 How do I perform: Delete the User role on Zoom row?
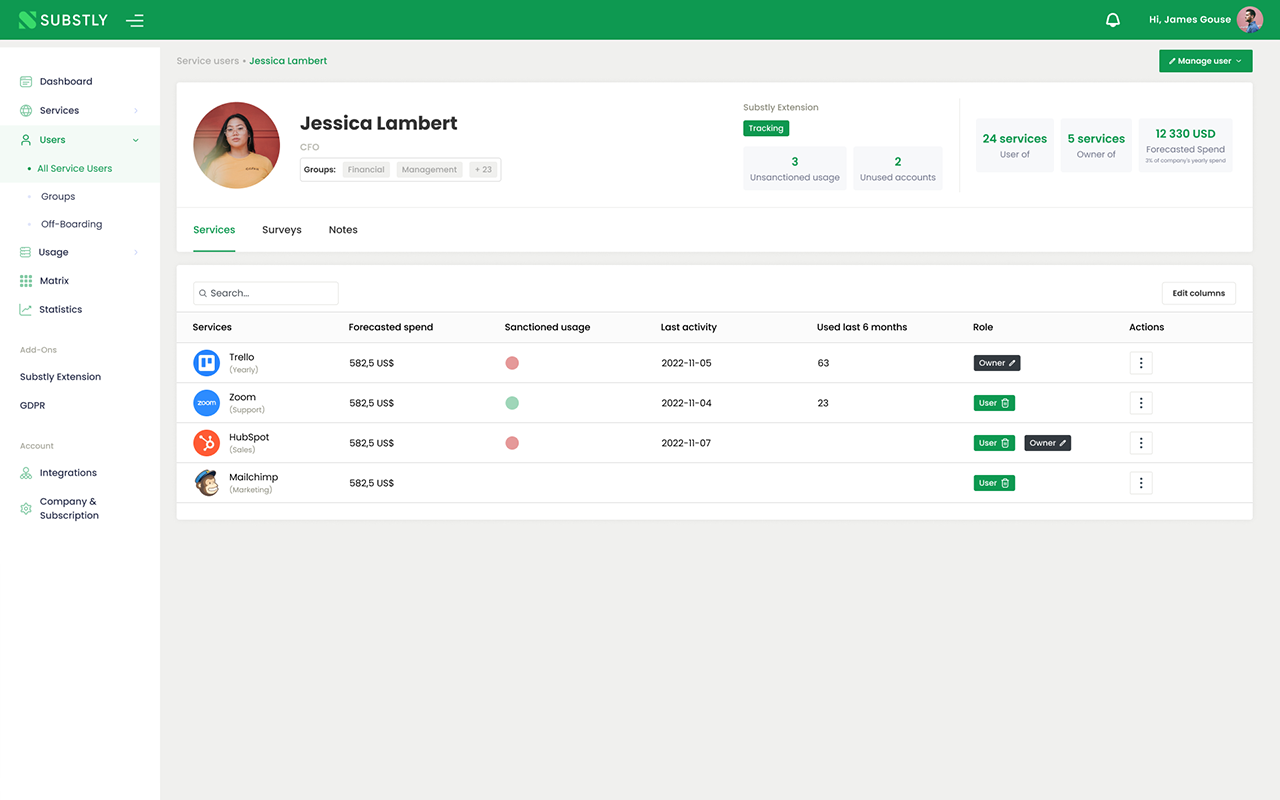click(1006, 403)
